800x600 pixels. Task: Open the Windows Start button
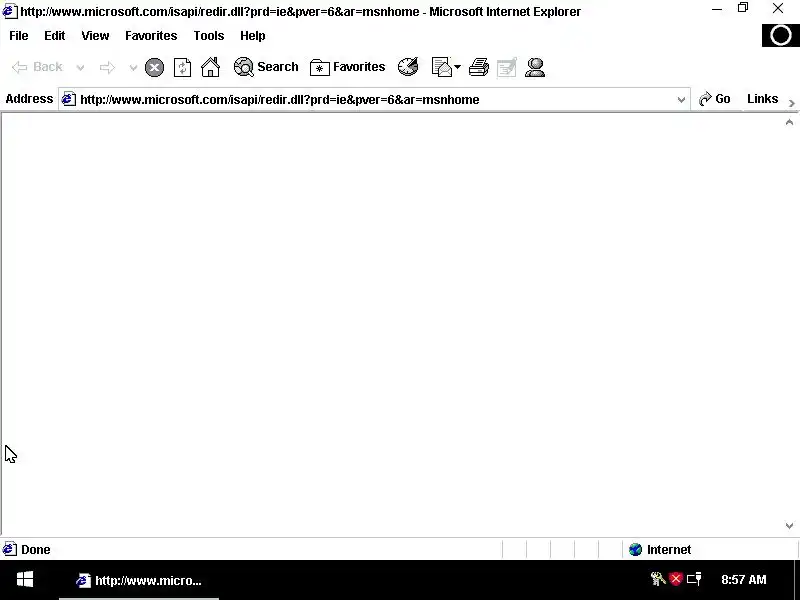pos(24,580)
